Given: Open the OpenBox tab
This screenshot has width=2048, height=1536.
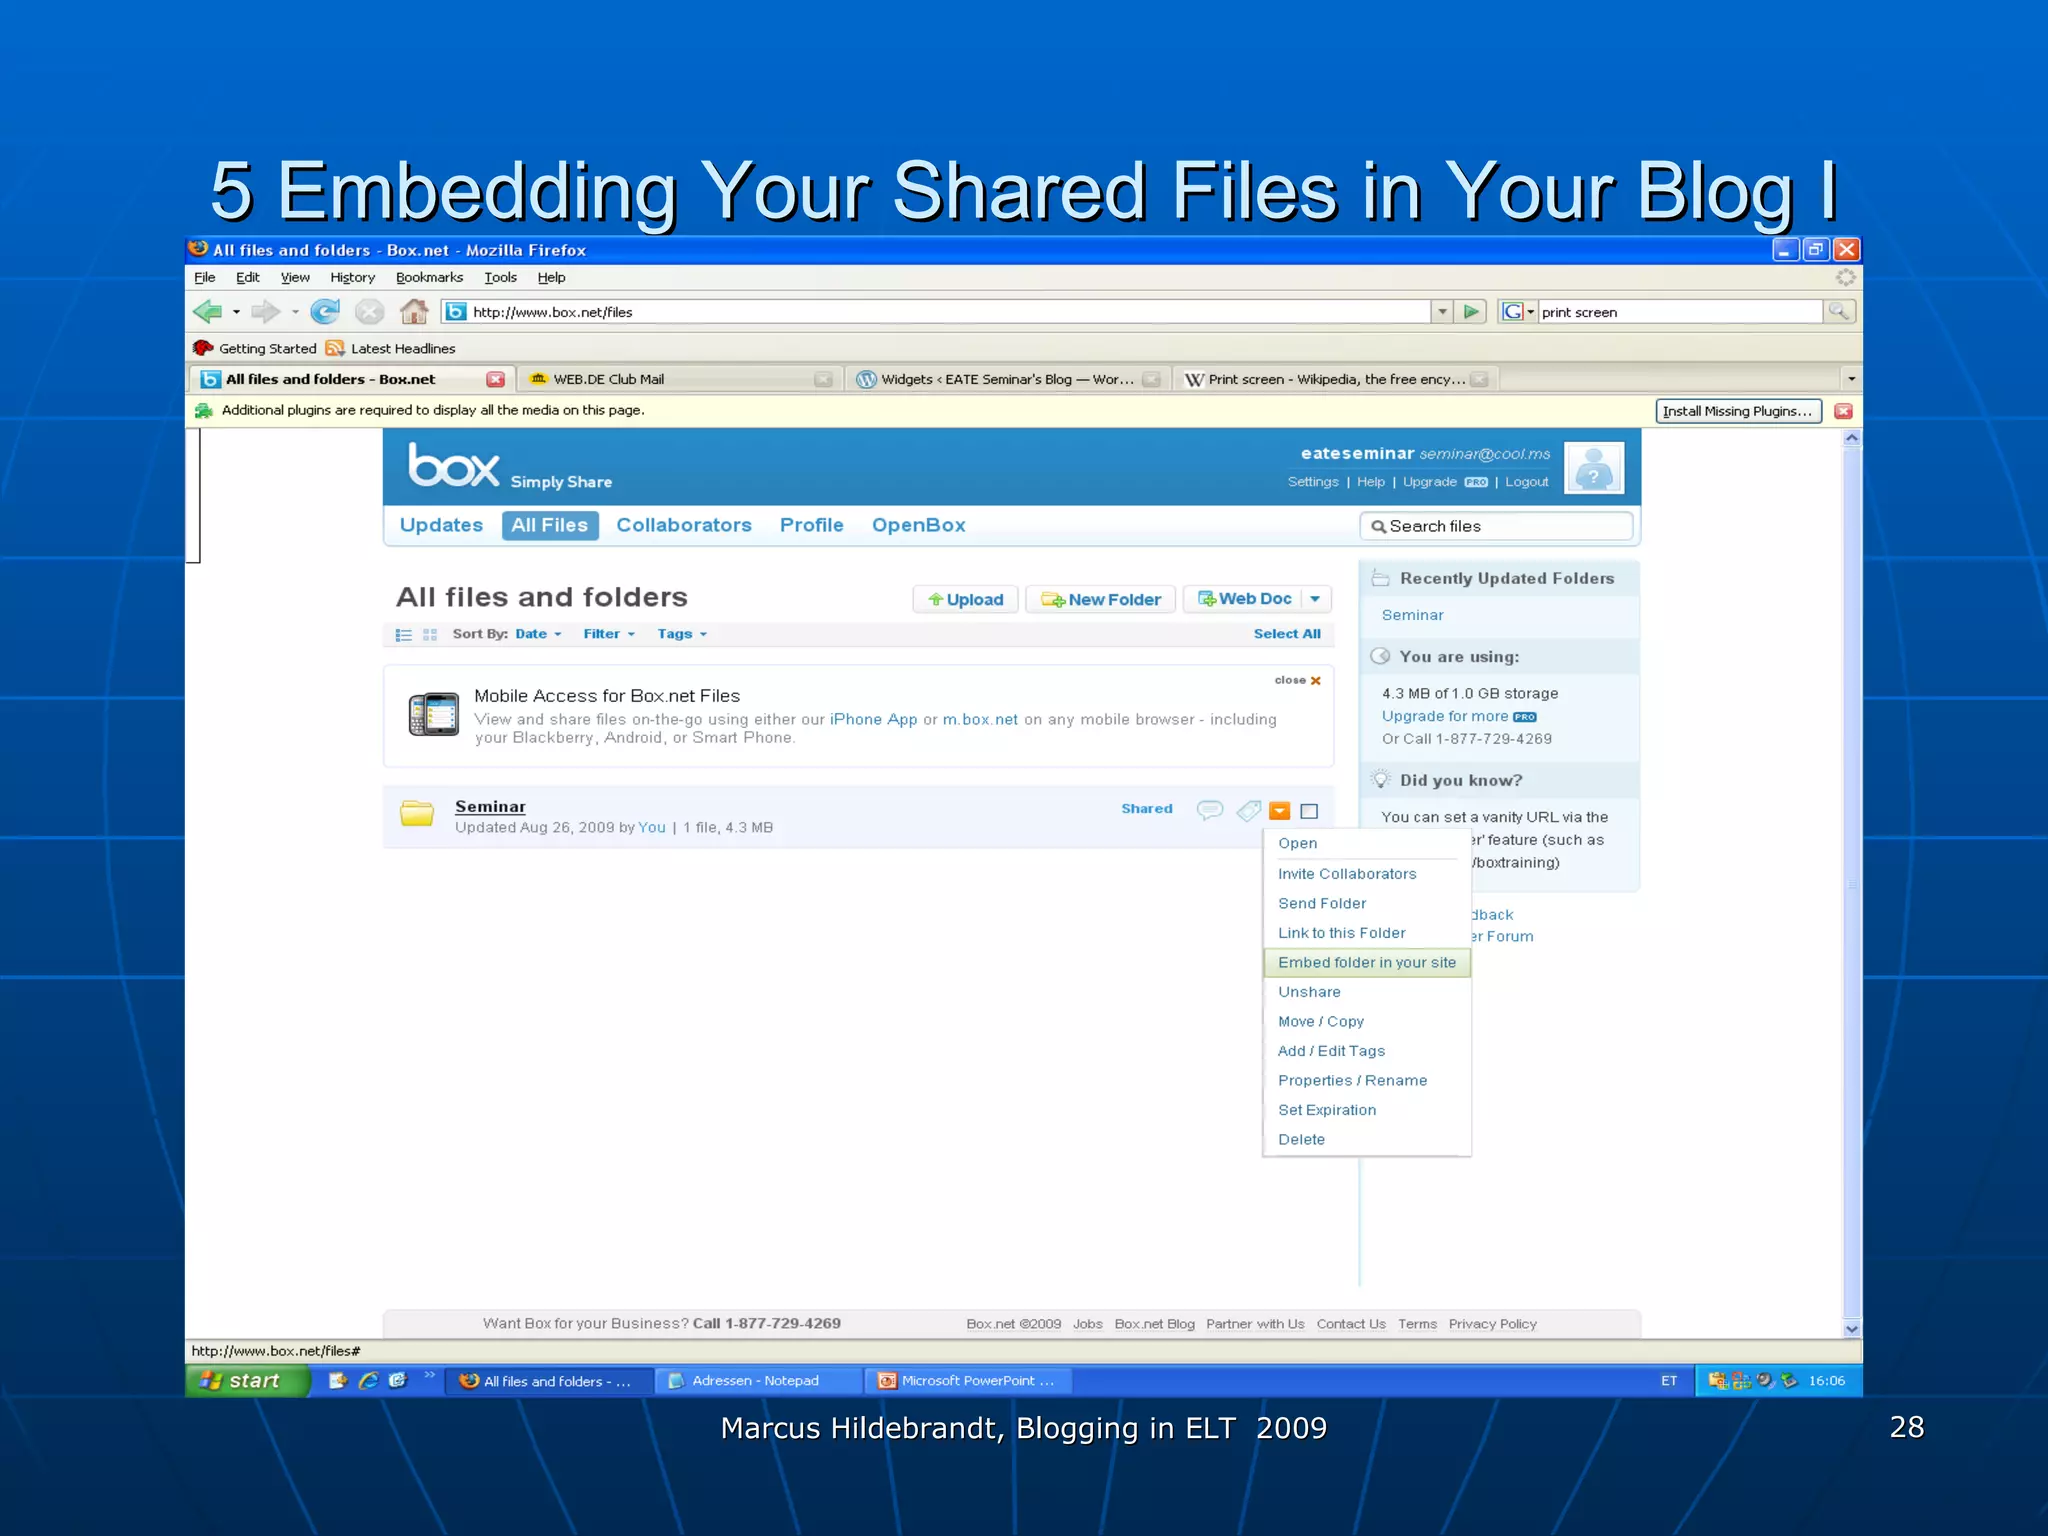Looking at the screenshot, I should tap(918, 525).
